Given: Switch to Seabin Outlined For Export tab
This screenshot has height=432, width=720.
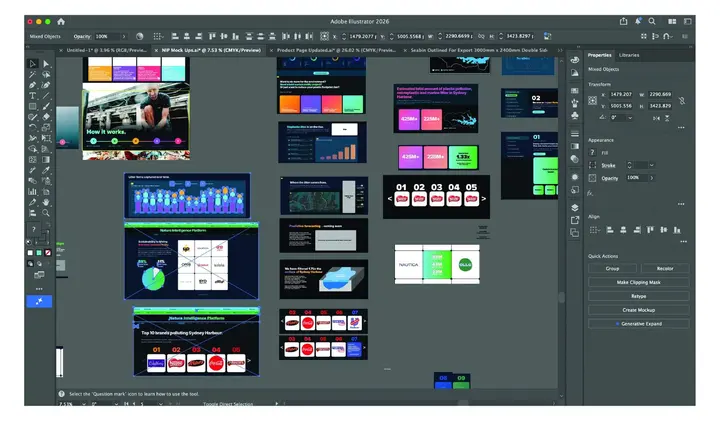Looking at the screenshot, I should (x=478, y=50).
